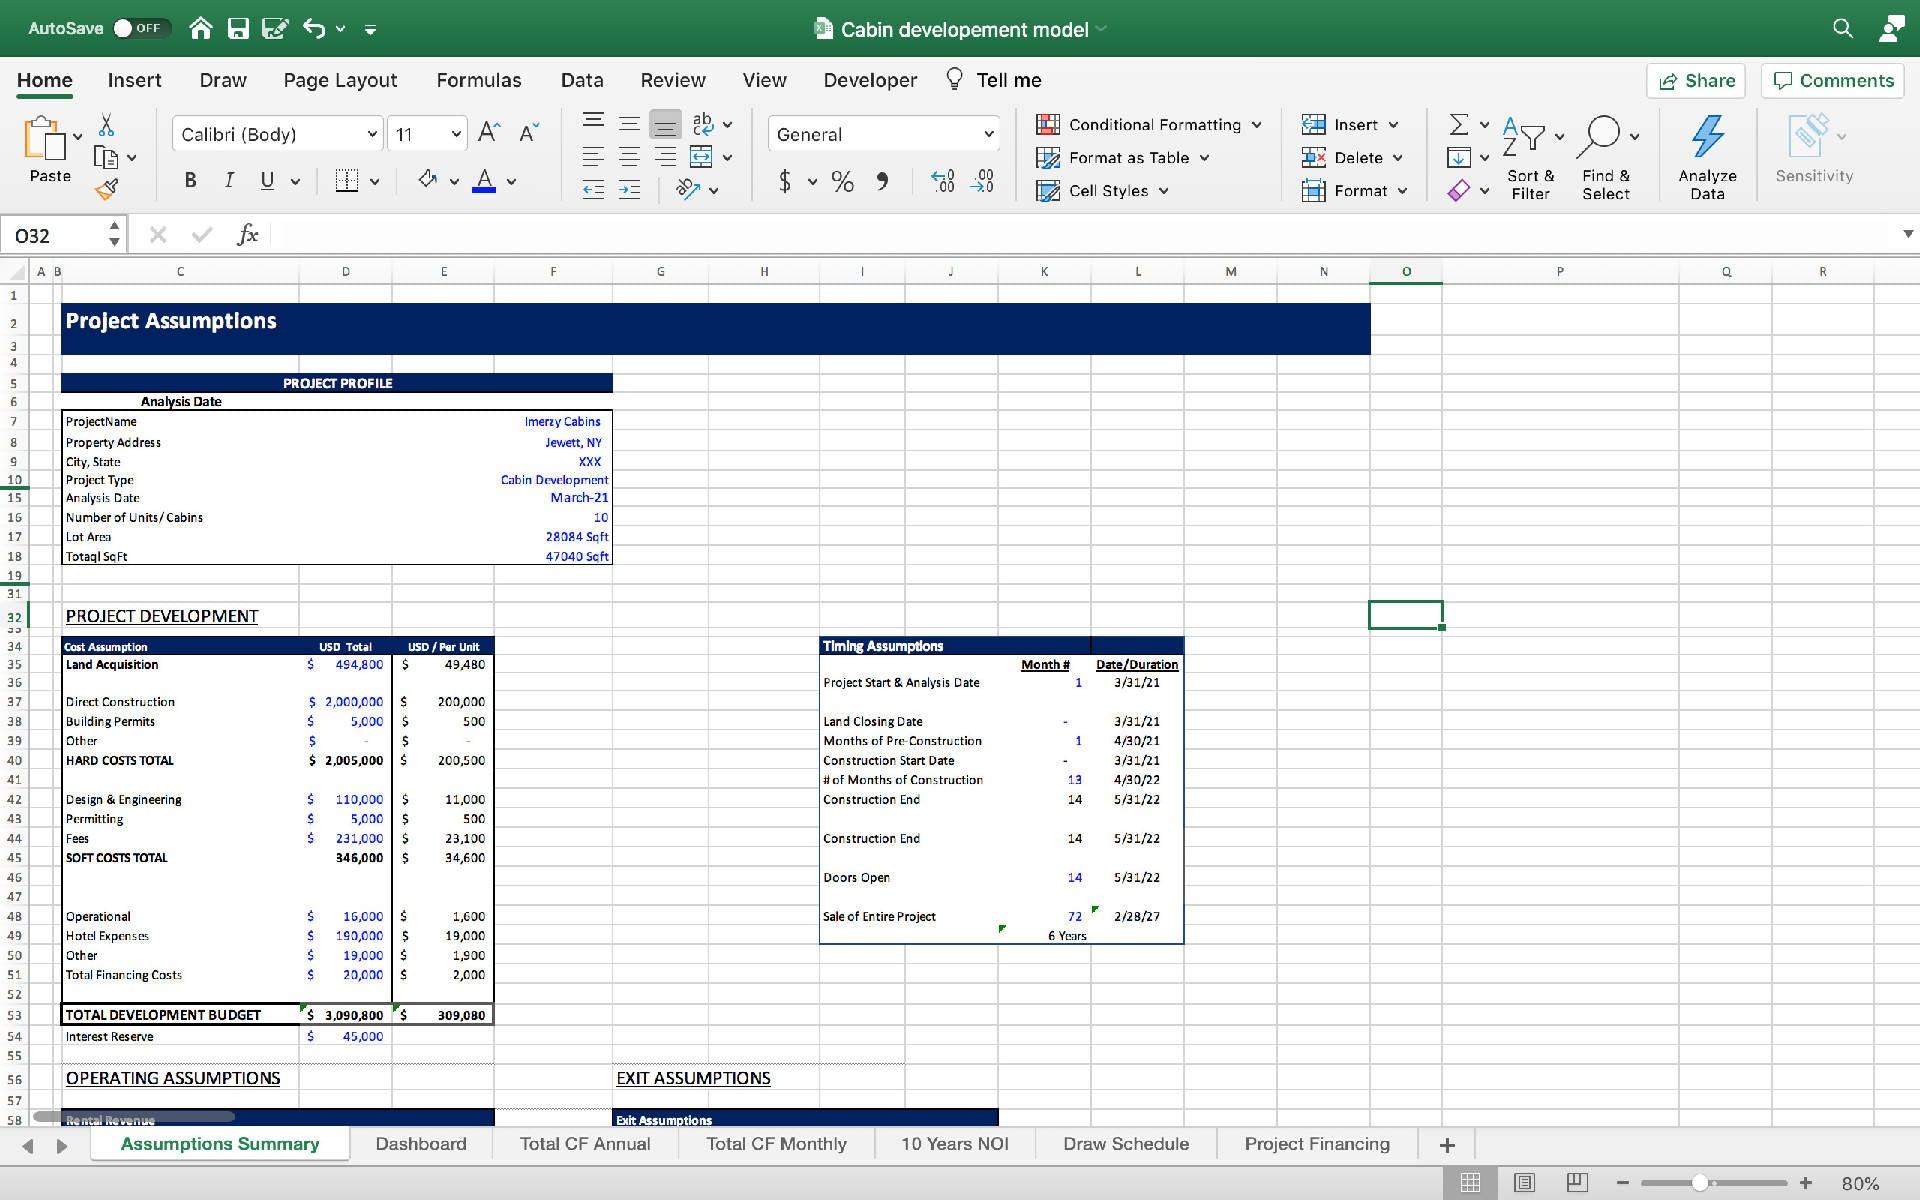The image size is (1920, 1200).
Task: Toggle Bold formatting
Action: pos(190,180)
